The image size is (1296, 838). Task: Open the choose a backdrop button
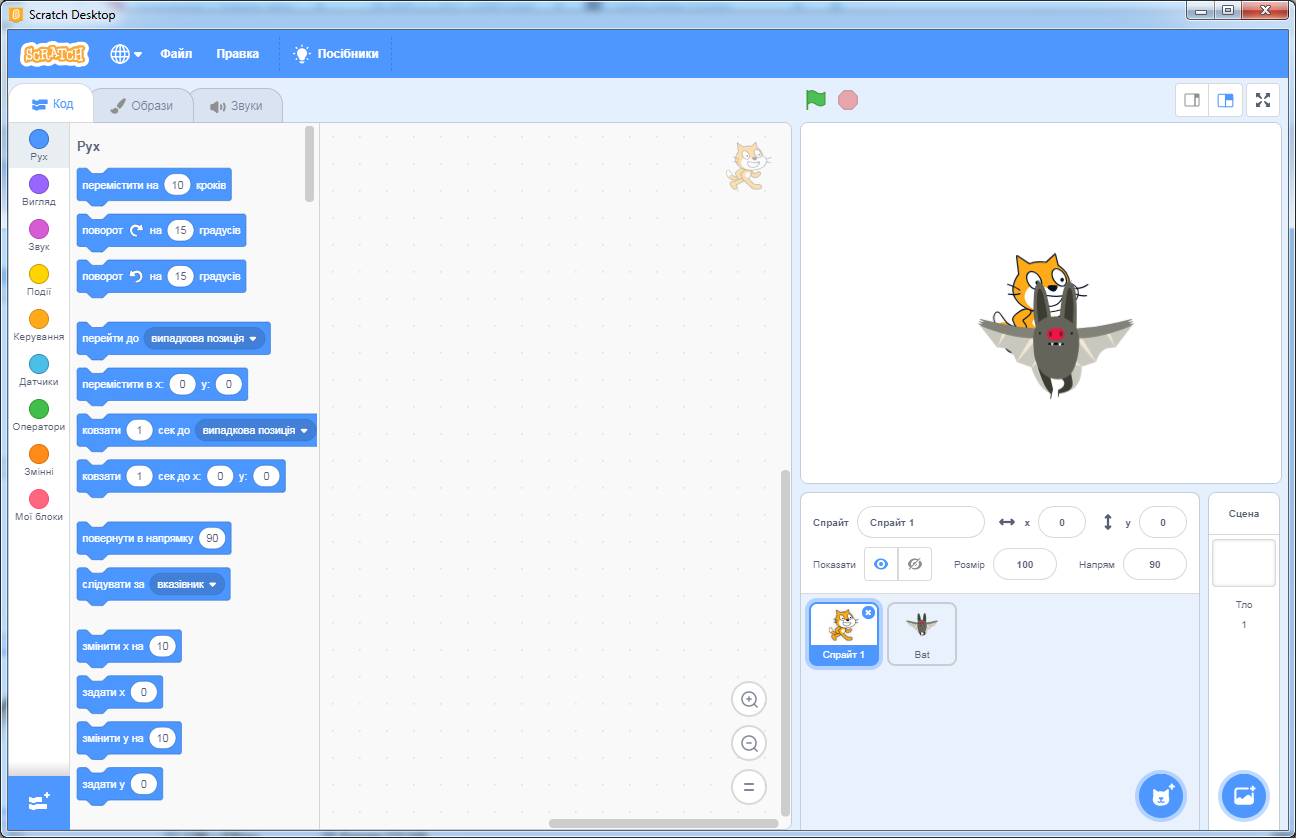click(x=1244, y=796)
